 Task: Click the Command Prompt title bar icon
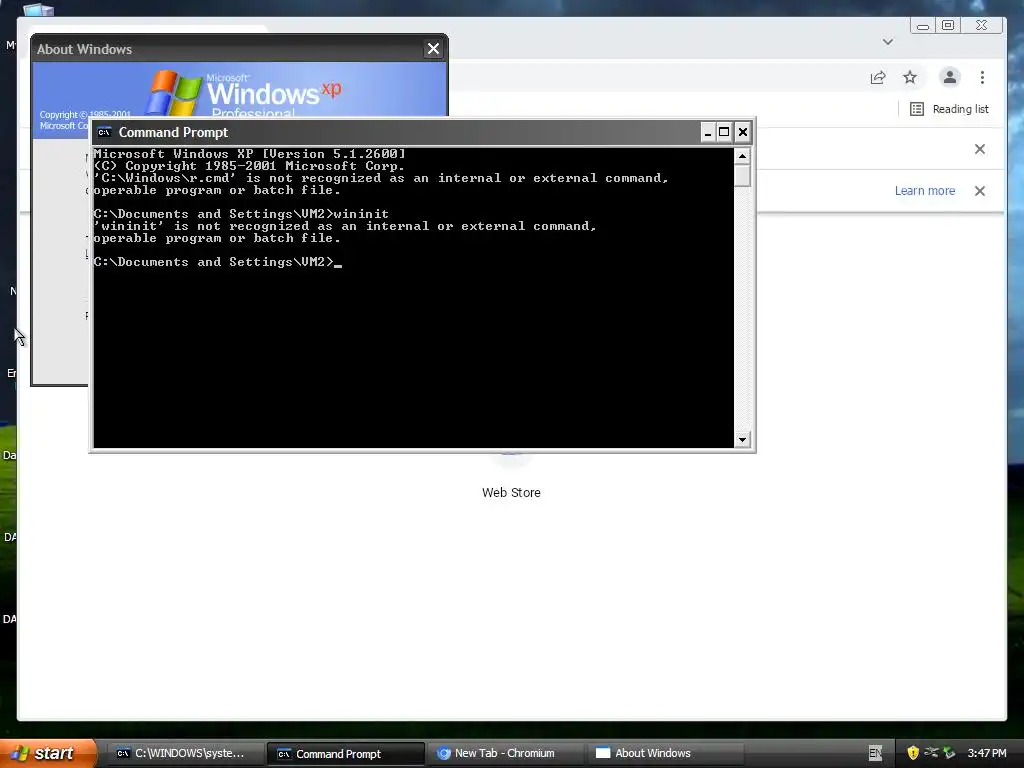pyautogui.click(x=104, y=133)
